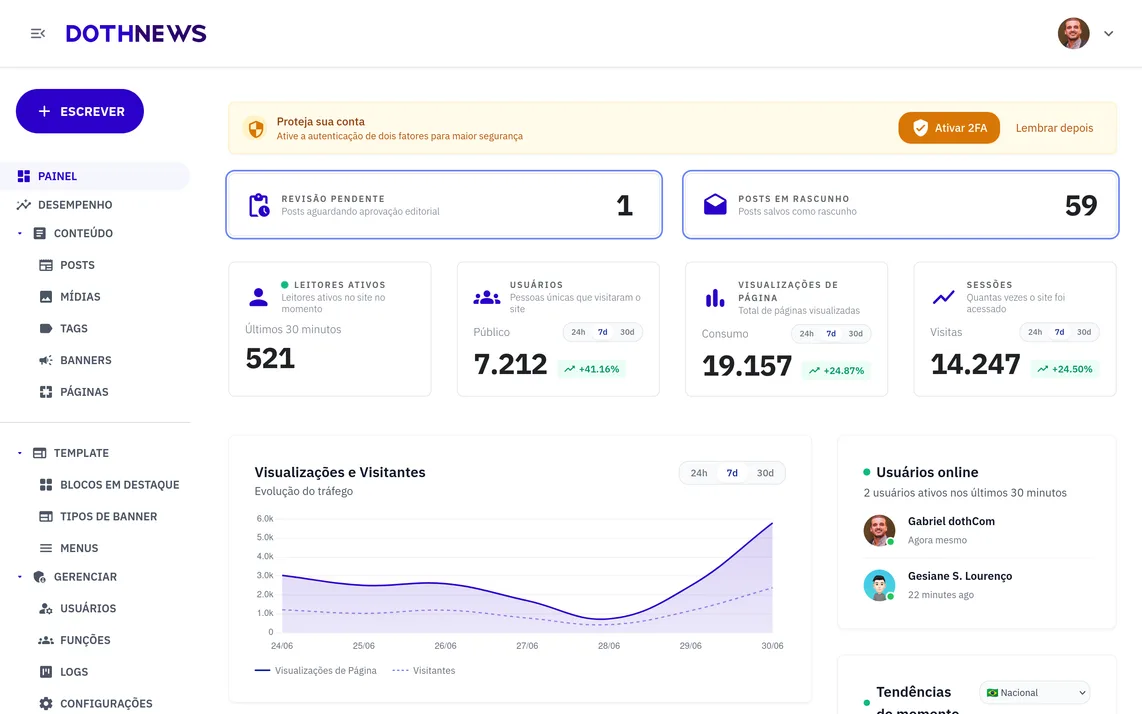The image size is (1142, 714).
Task: Select 24h in the USUÁRIOS card
Action: 578,332
